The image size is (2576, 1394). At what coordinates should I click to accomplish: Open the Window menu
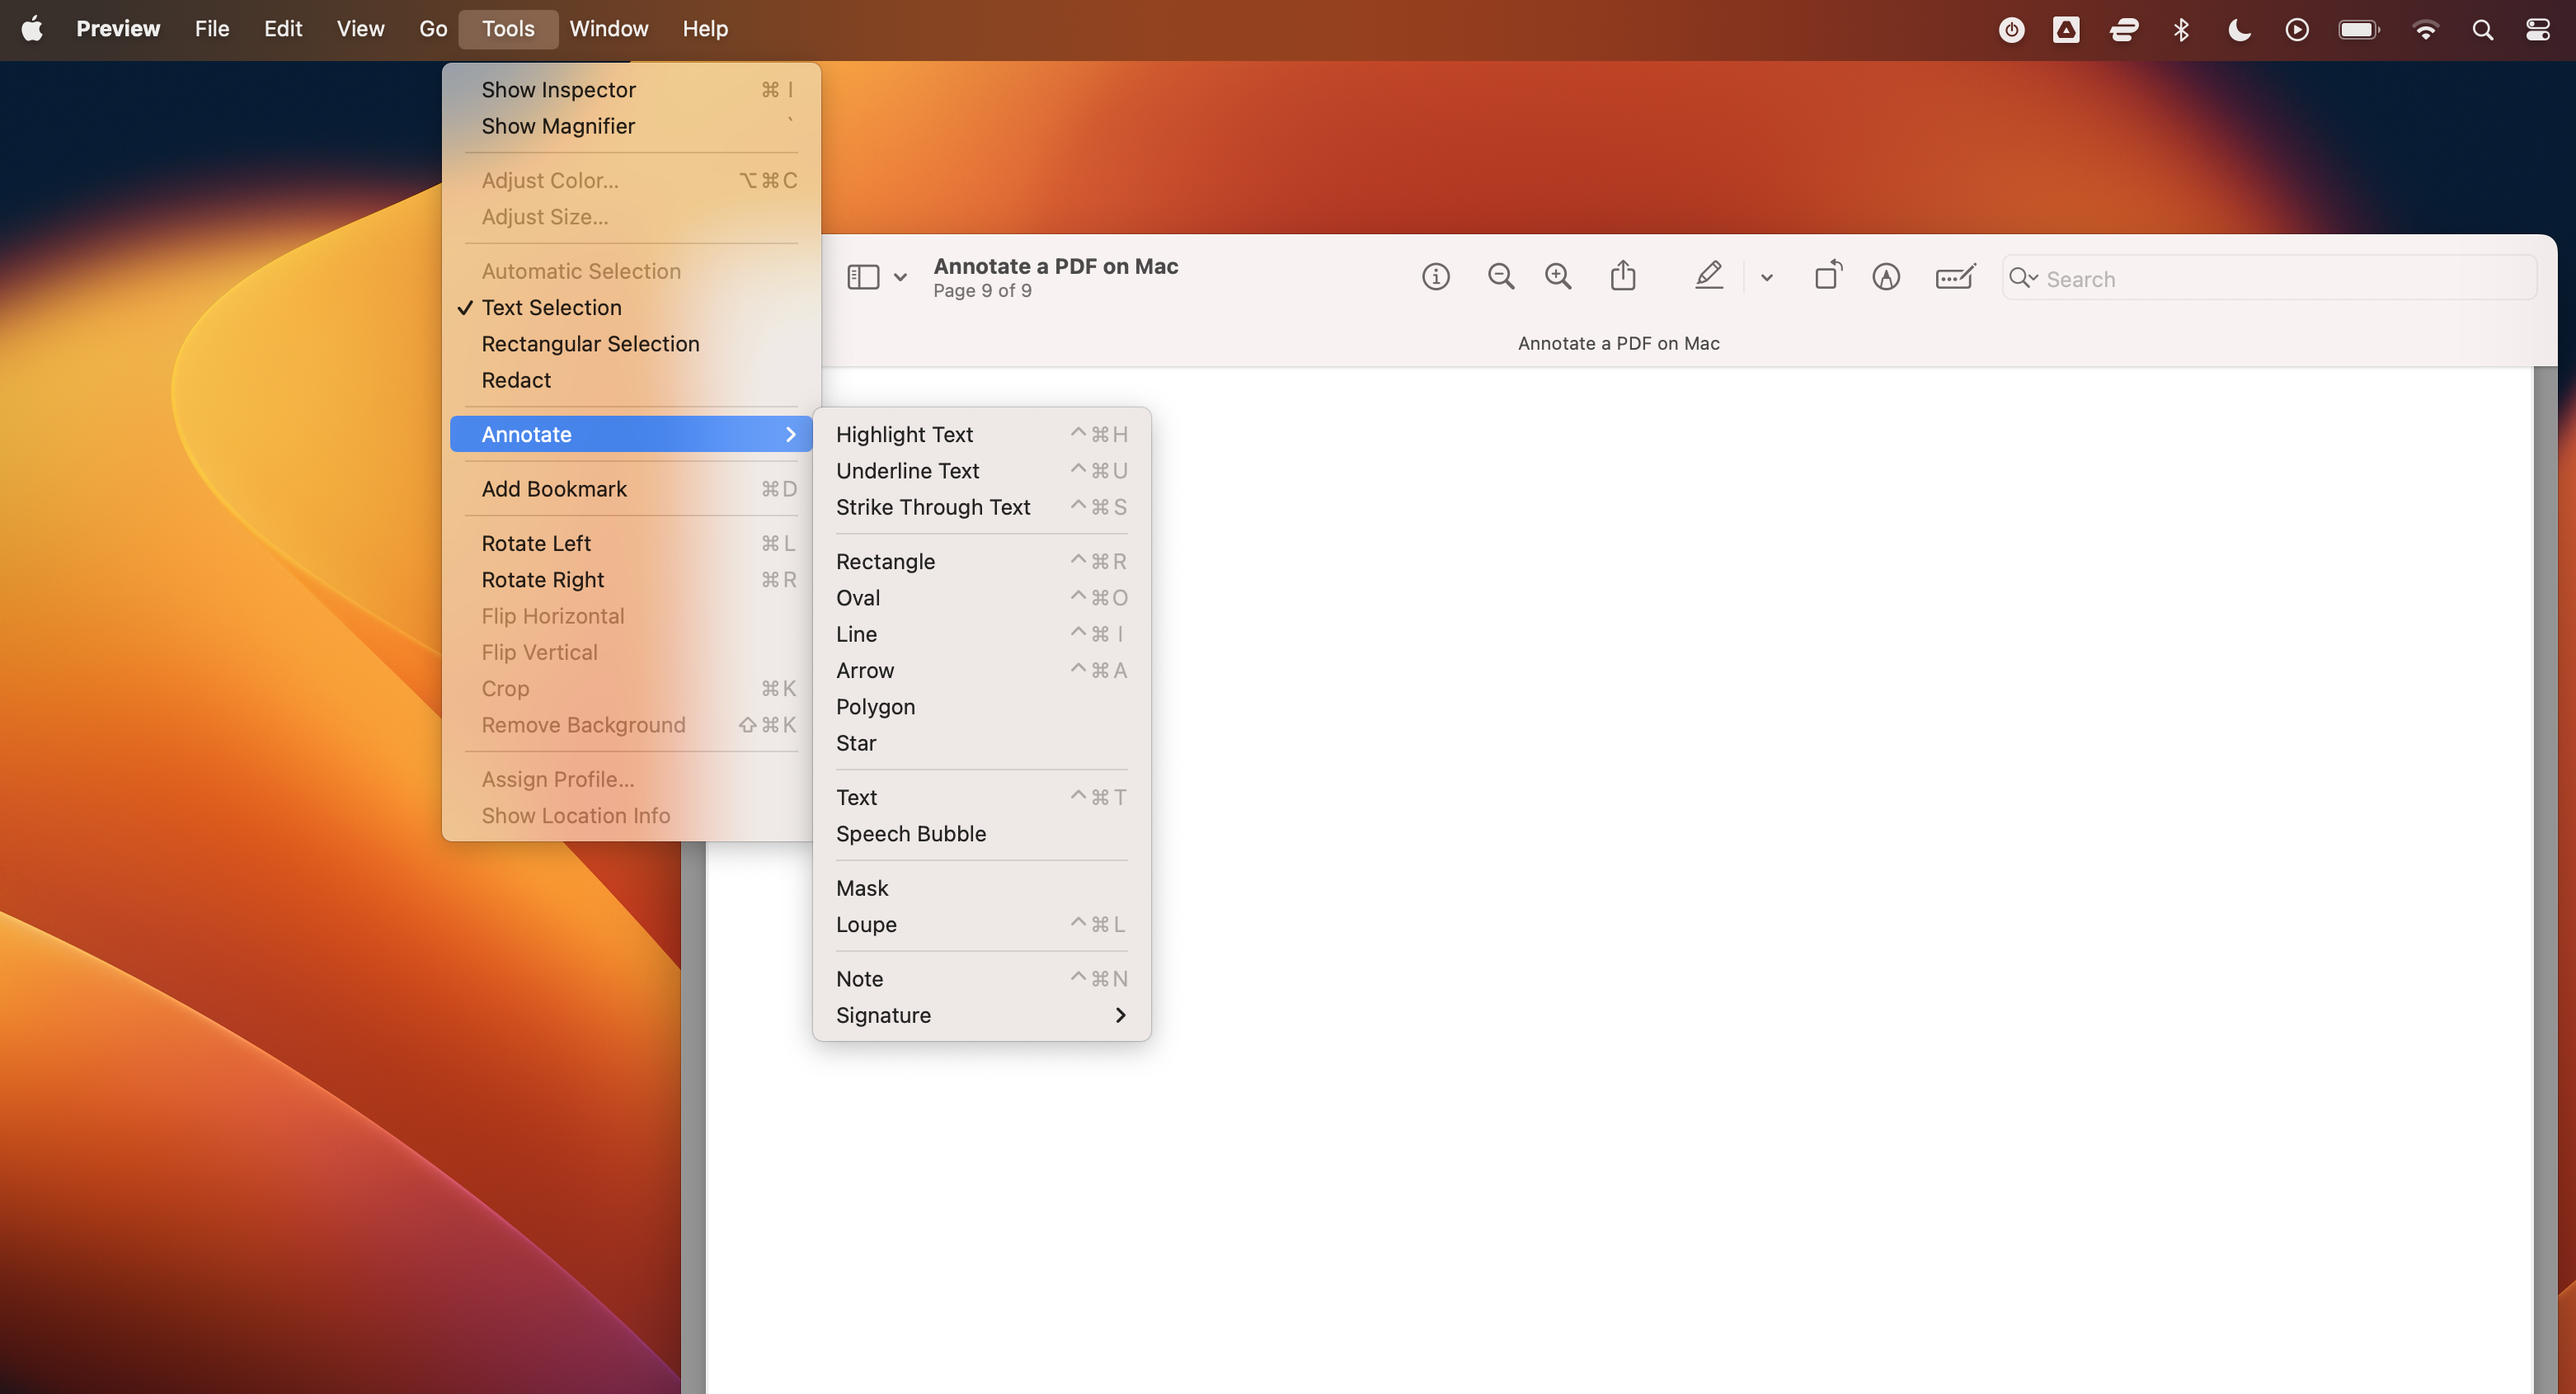[x=608, y=28]
